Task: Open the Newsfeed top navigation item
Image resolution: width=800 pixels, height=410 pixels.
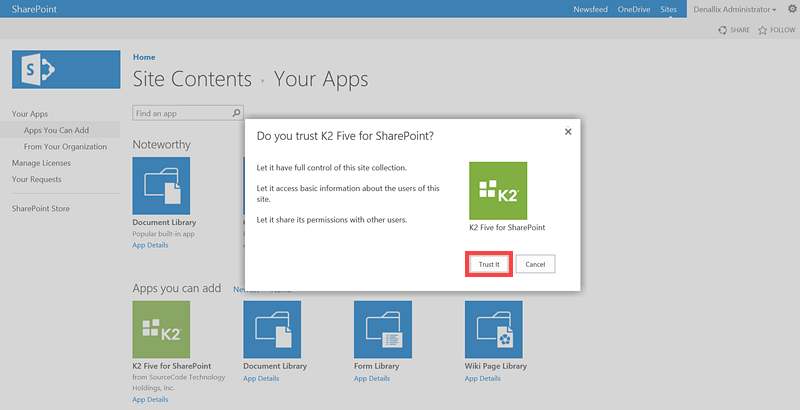Action: pyautogui.click(x=590, y=9)
